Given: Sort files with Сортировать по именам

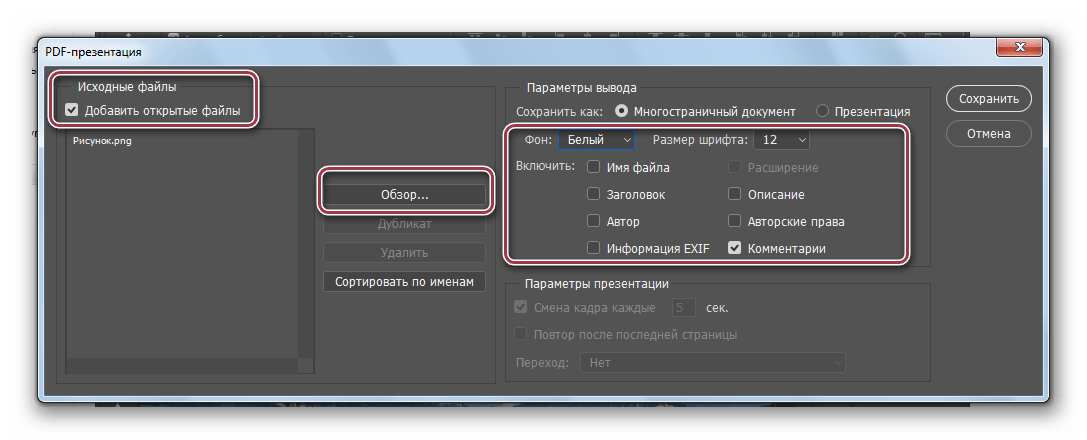Looking at the screenshot, I should coord(405,281).
